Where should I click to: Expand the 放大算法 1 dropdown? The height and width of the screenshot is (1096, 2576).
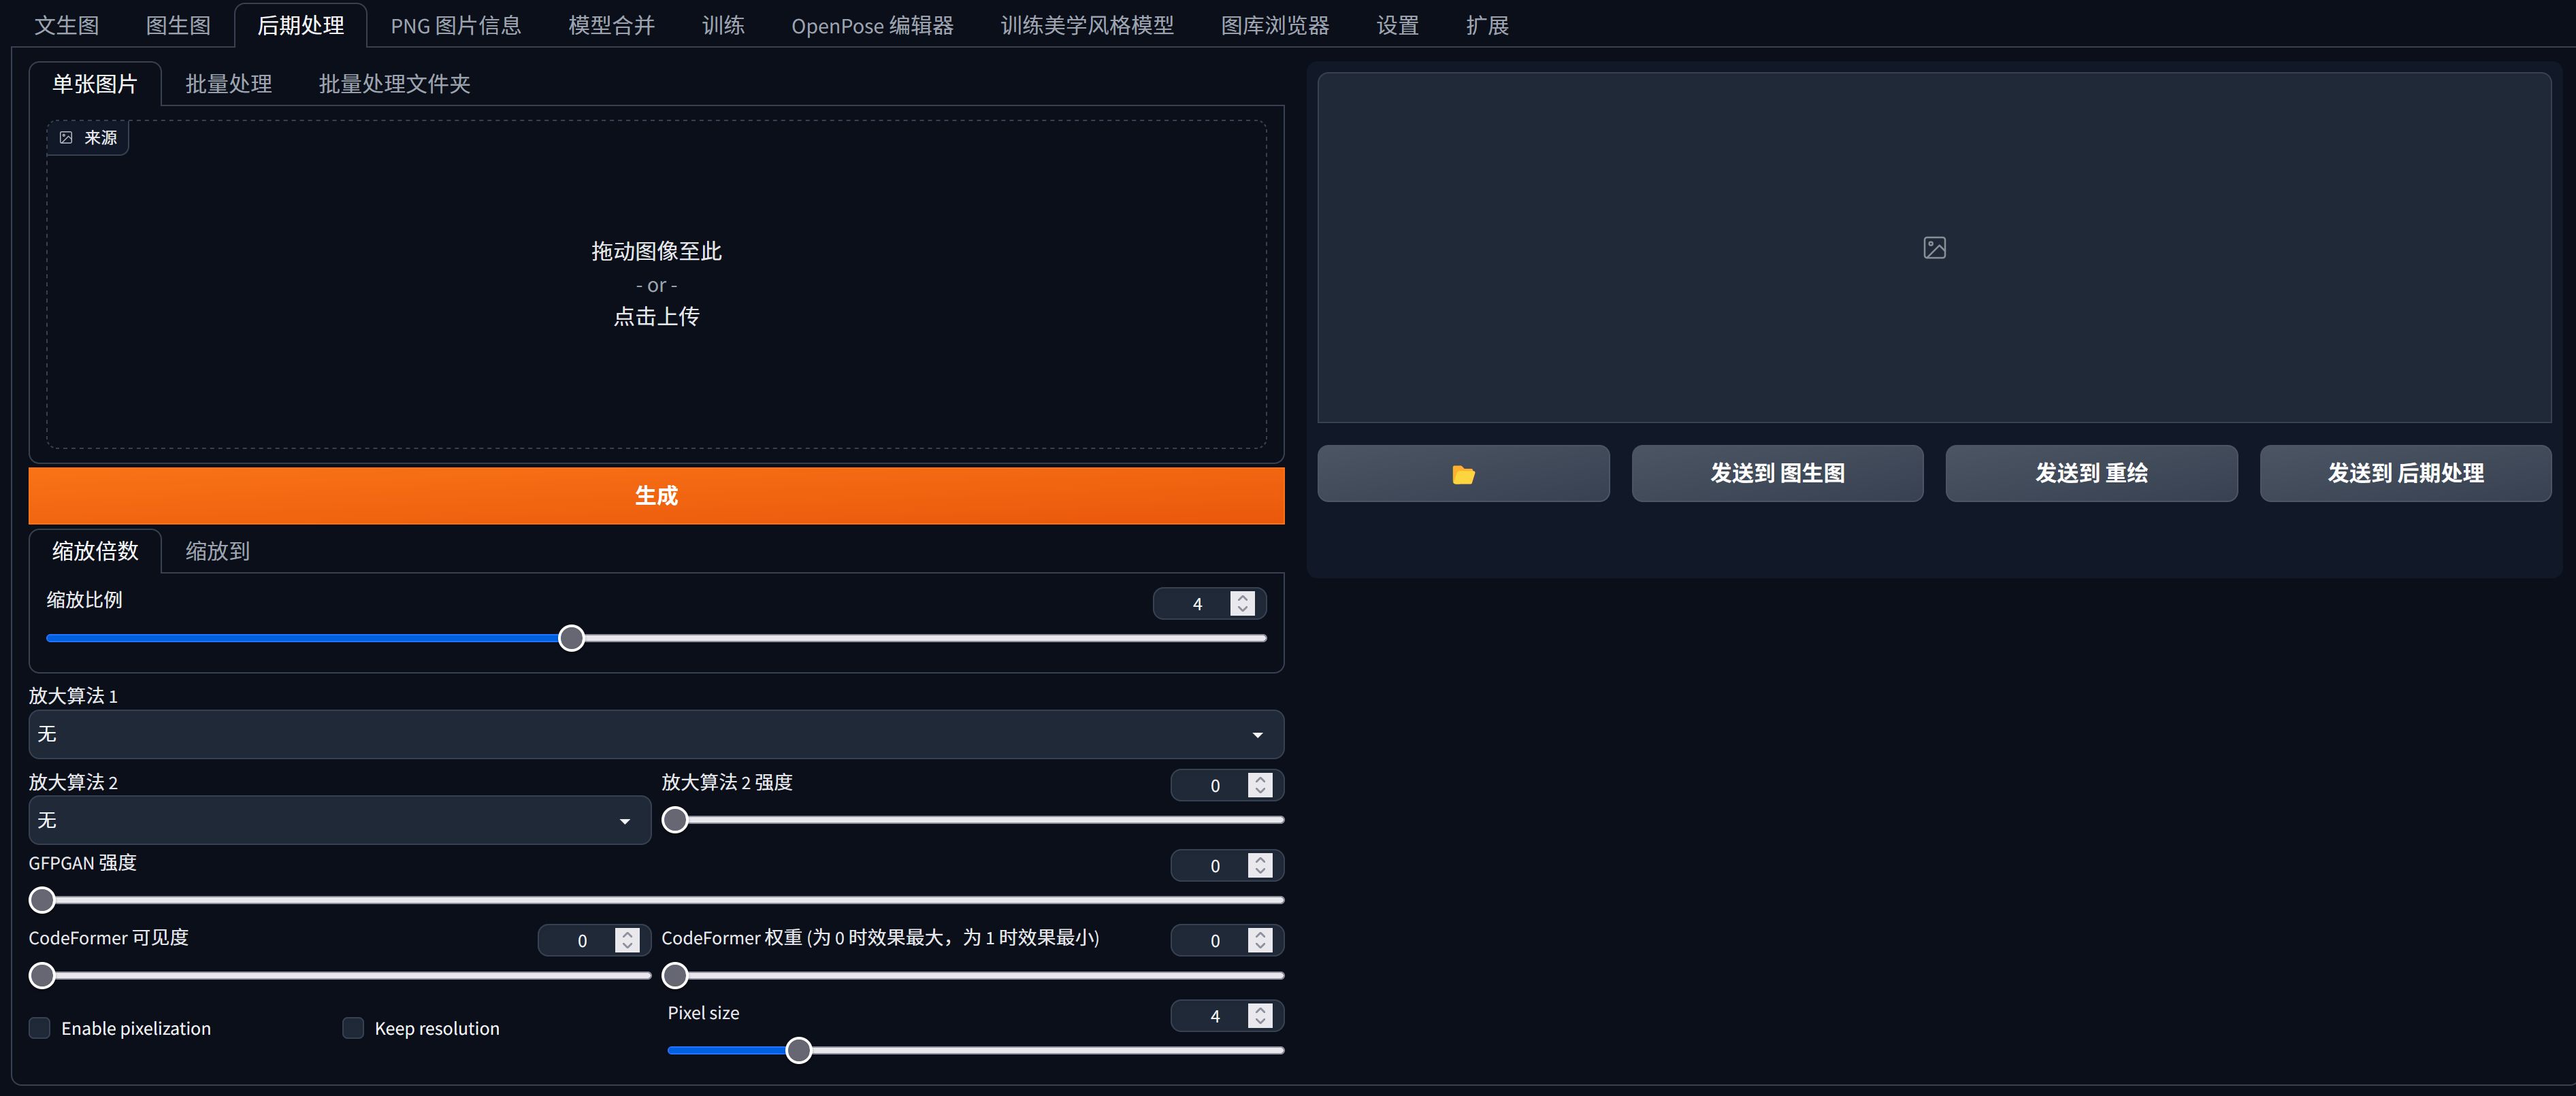[x=656, y=735]
